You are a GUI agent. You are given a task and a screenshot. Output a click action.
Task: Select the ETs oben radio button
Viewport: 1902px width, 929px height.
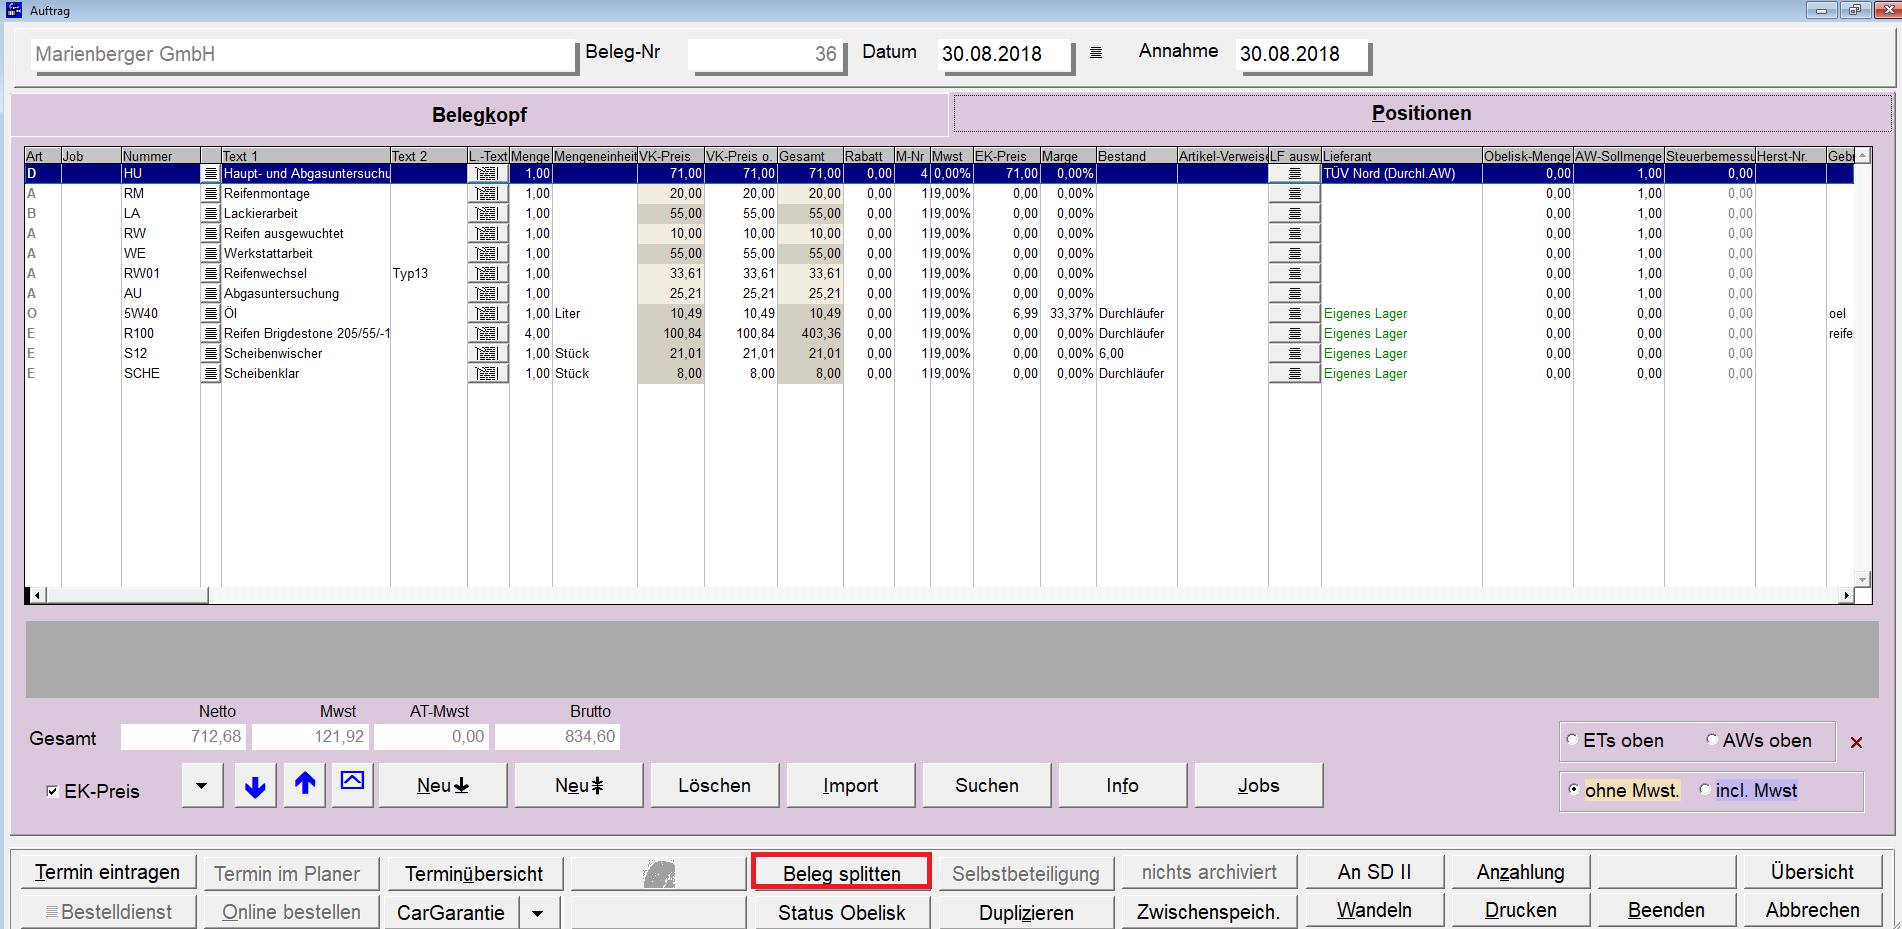coord(1572,740)
